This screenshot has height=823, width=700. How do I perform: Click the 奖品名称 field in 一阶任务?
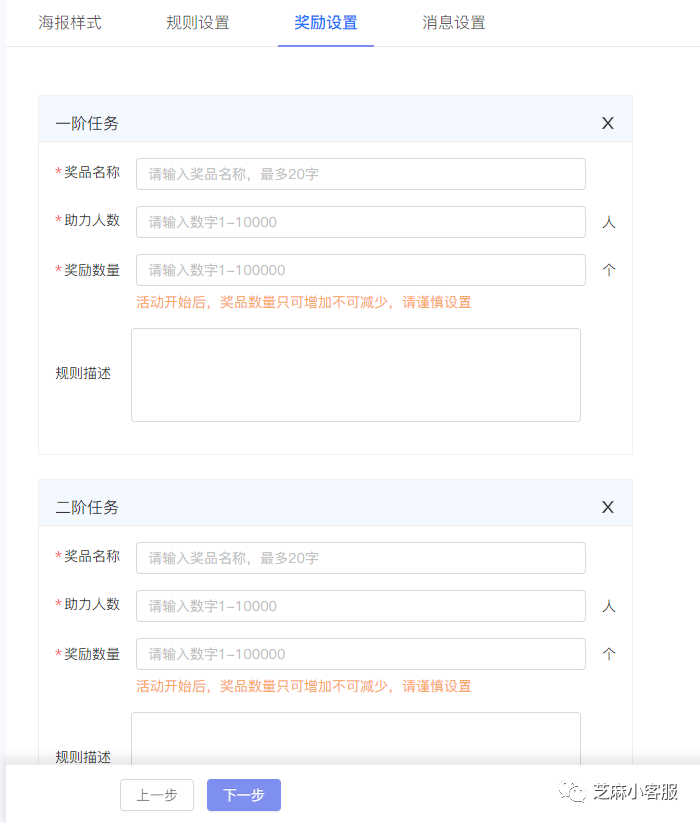361,174
